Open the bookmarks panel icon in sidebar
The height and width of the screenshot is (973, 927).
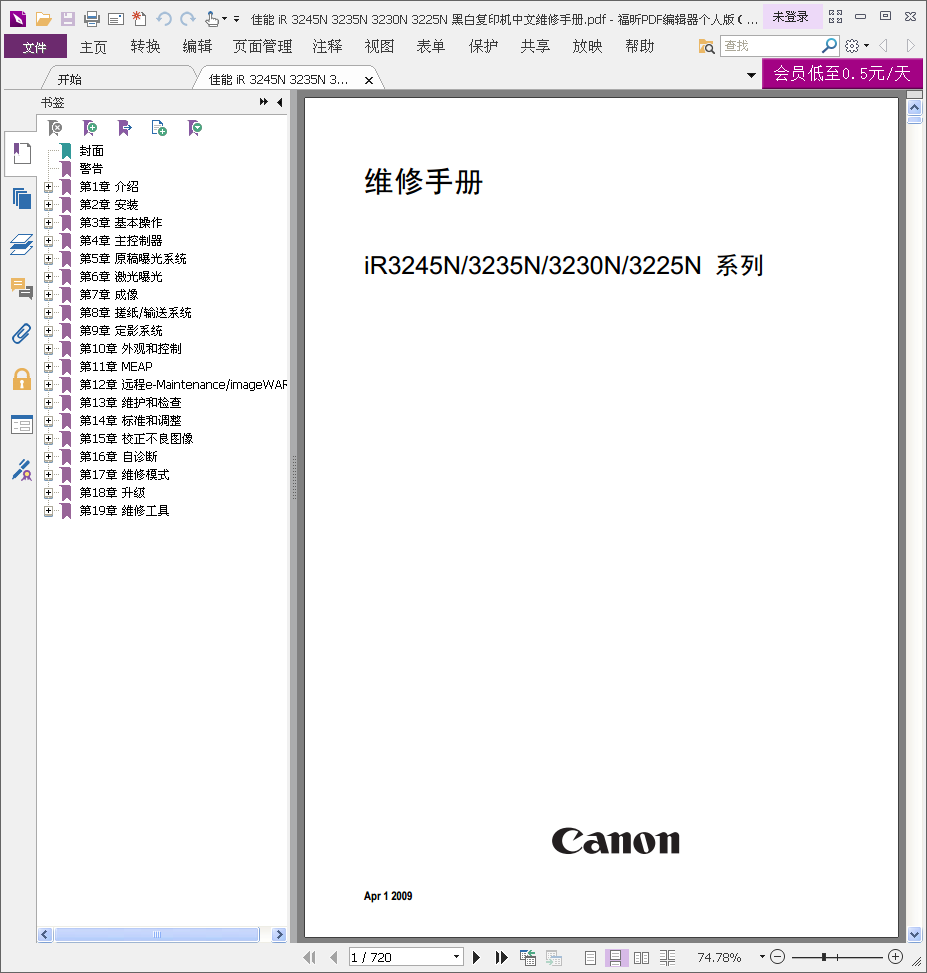coord(22,153)
